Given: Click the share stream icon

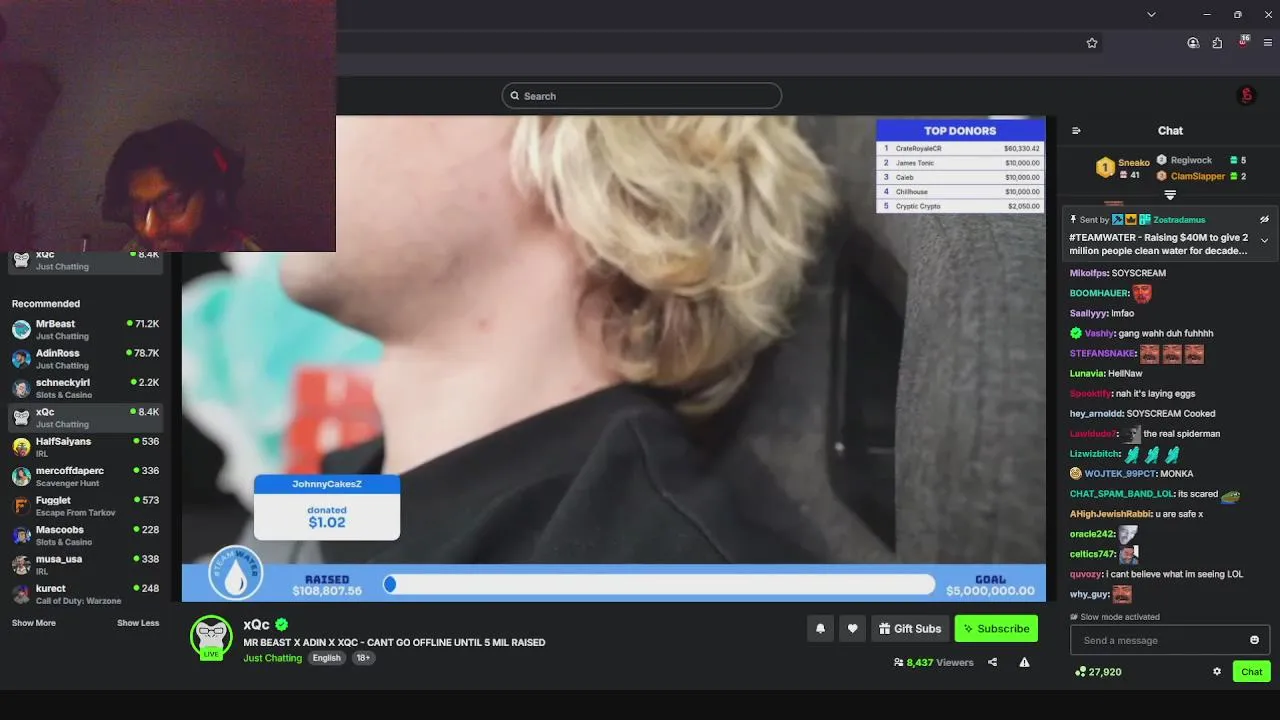Looking at the screenshot, I should click(x=992, y=662).
